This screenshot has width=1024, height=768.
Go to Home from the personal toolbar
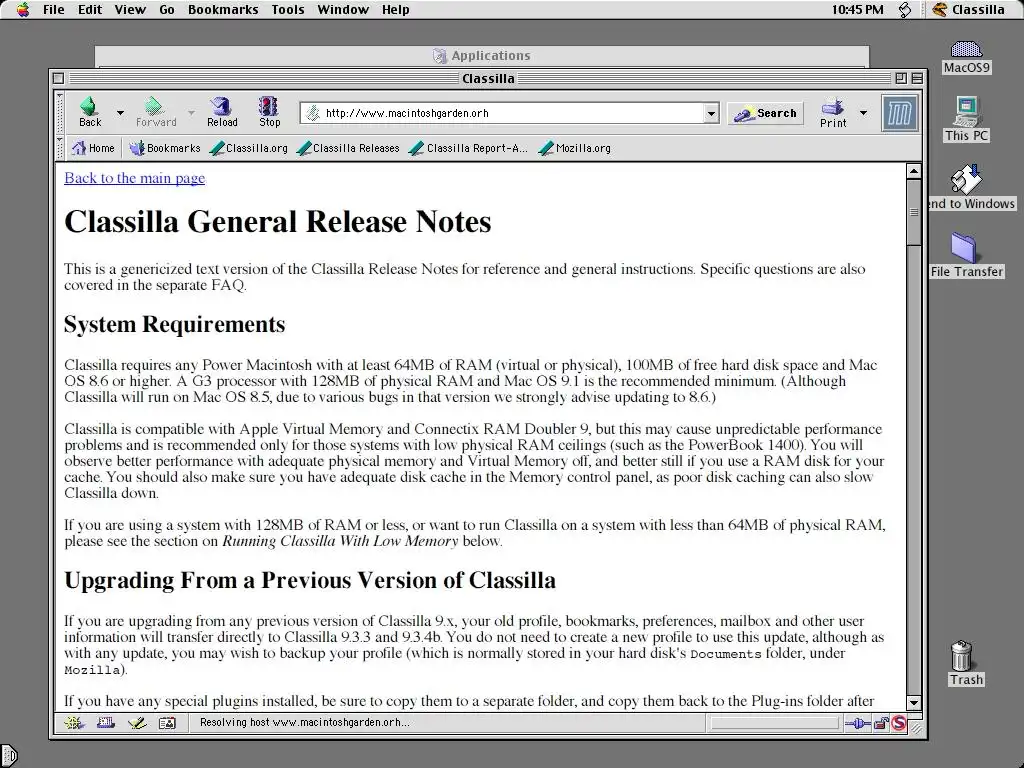point(93,148)
